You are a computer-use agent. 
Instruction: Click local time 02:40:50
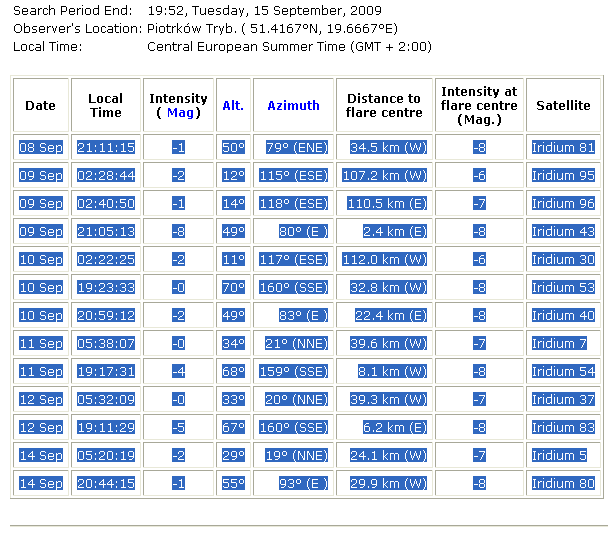tap(106, 203)
